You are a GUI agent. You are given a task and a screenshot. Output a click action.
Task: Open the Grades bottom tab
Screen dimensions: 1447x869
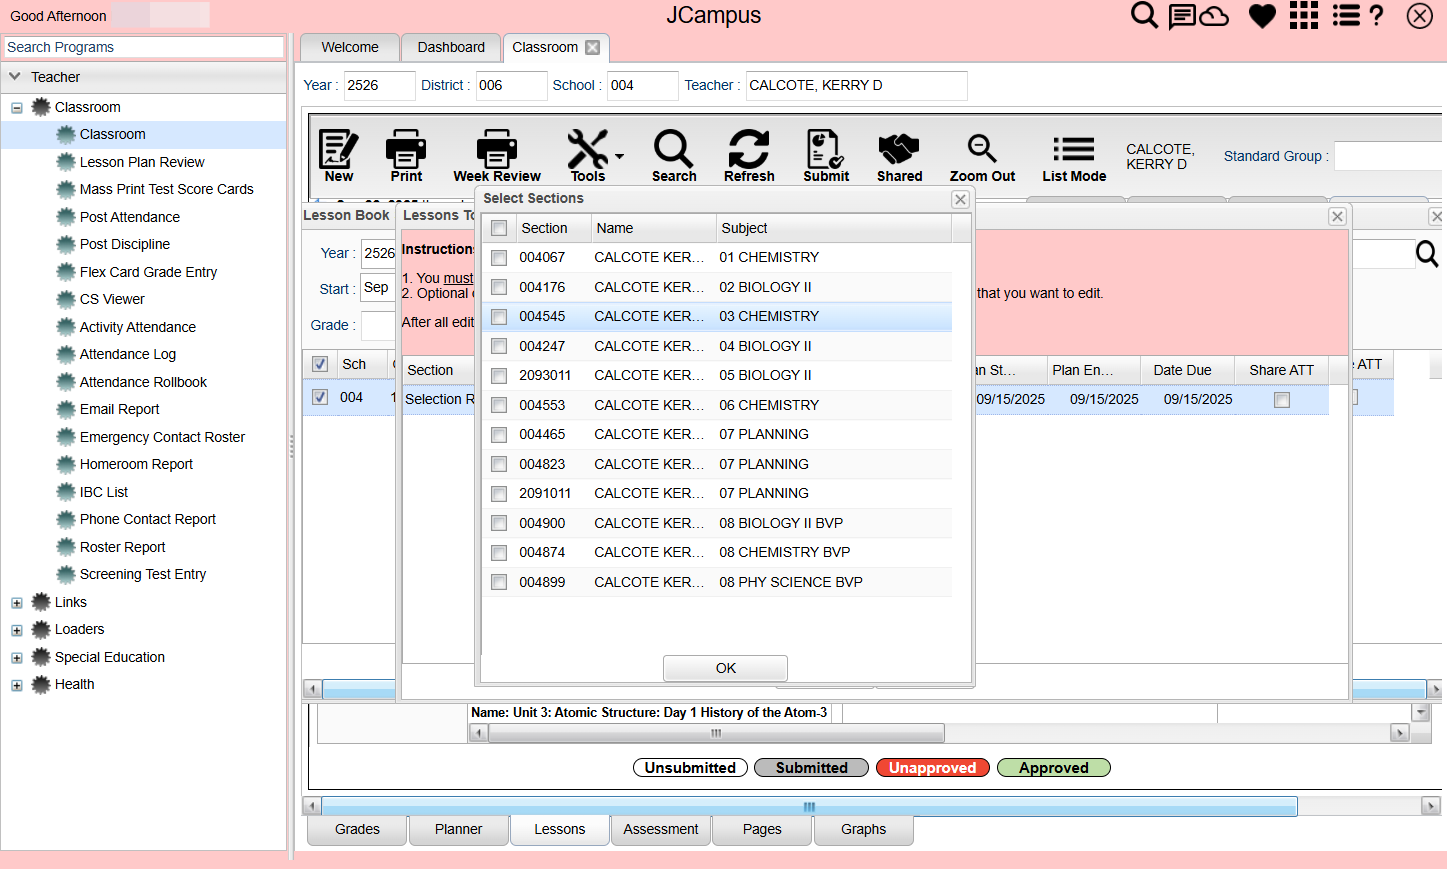point(357,830)
